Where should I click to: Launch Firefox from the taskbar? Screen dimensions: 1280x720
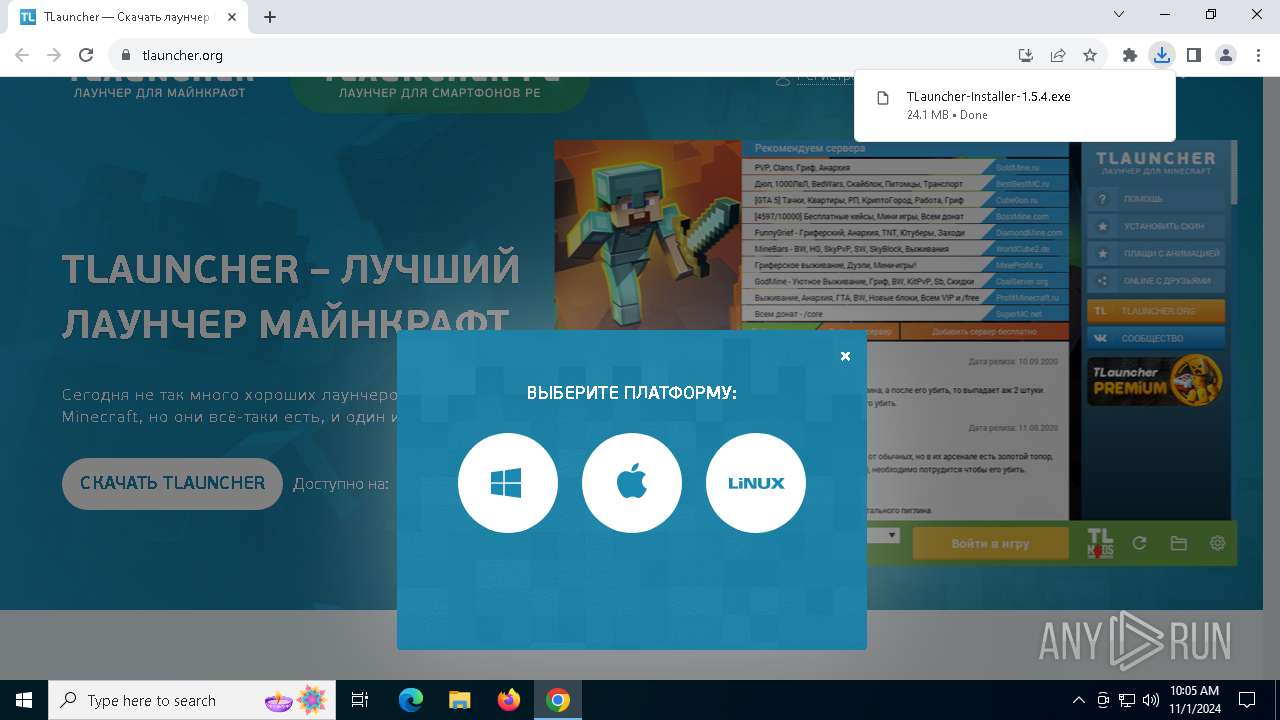pos(509,700)
